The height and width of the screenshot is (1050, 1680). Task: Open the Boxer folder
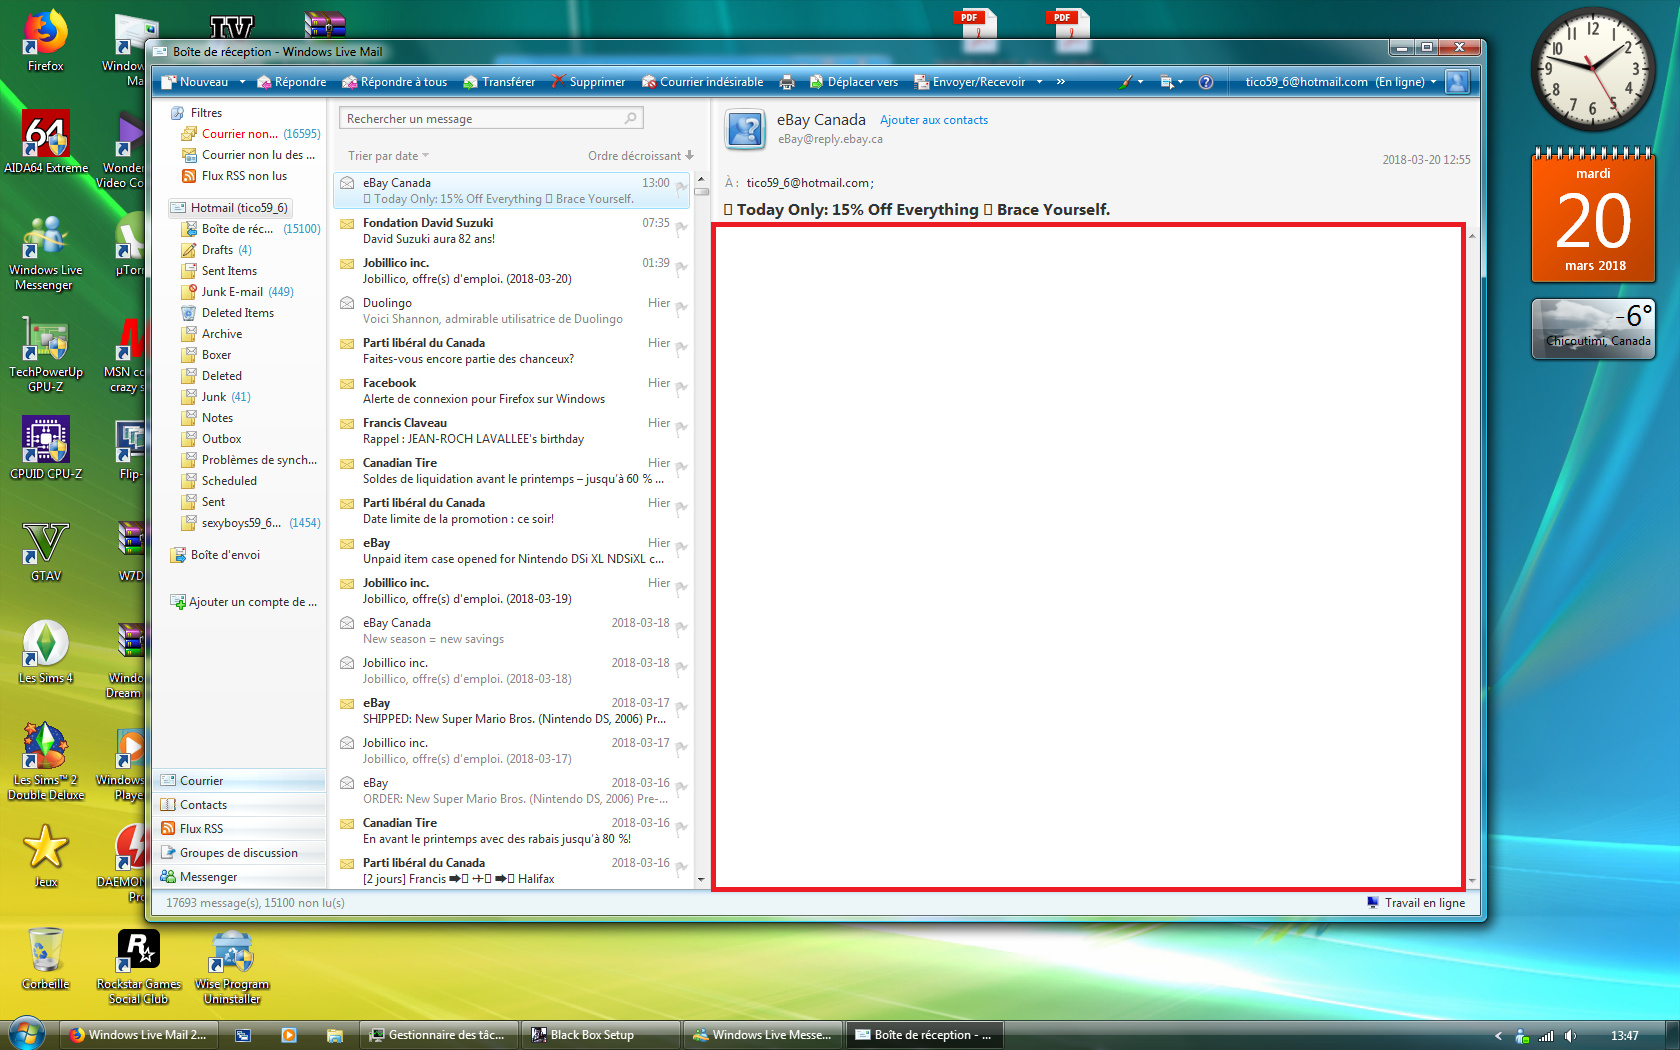pos(206,355)
